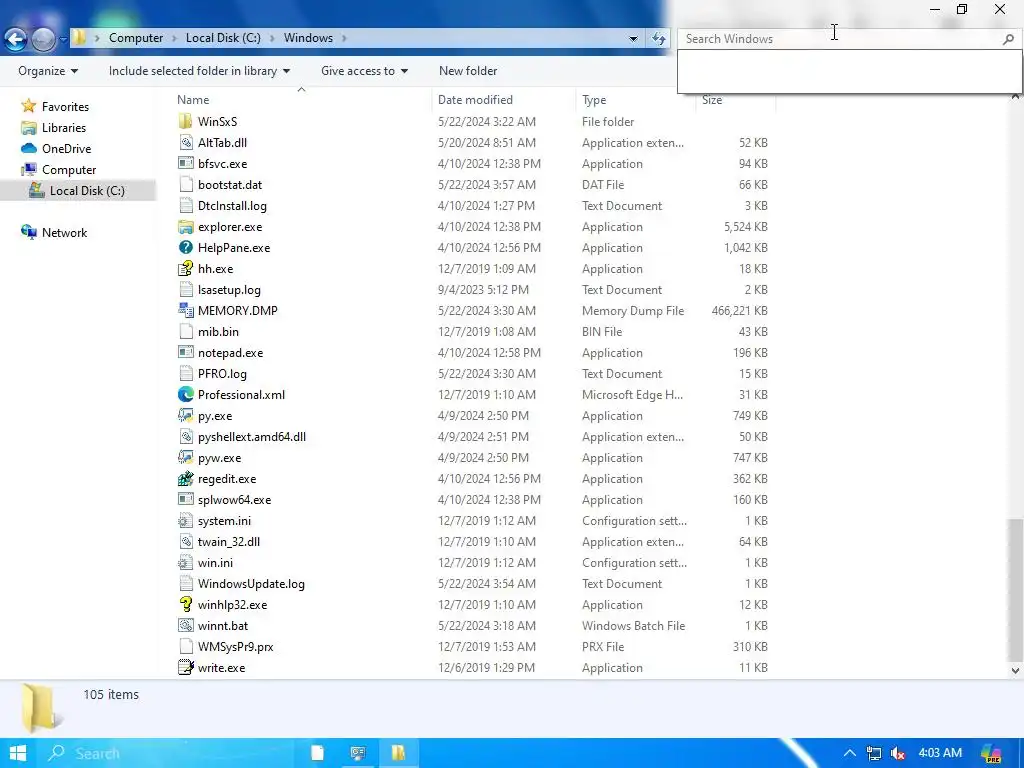The height and width of the screenshot is (768, 1024).
Task: Click the Back navigation arrow button
Action: click(16, 39)
